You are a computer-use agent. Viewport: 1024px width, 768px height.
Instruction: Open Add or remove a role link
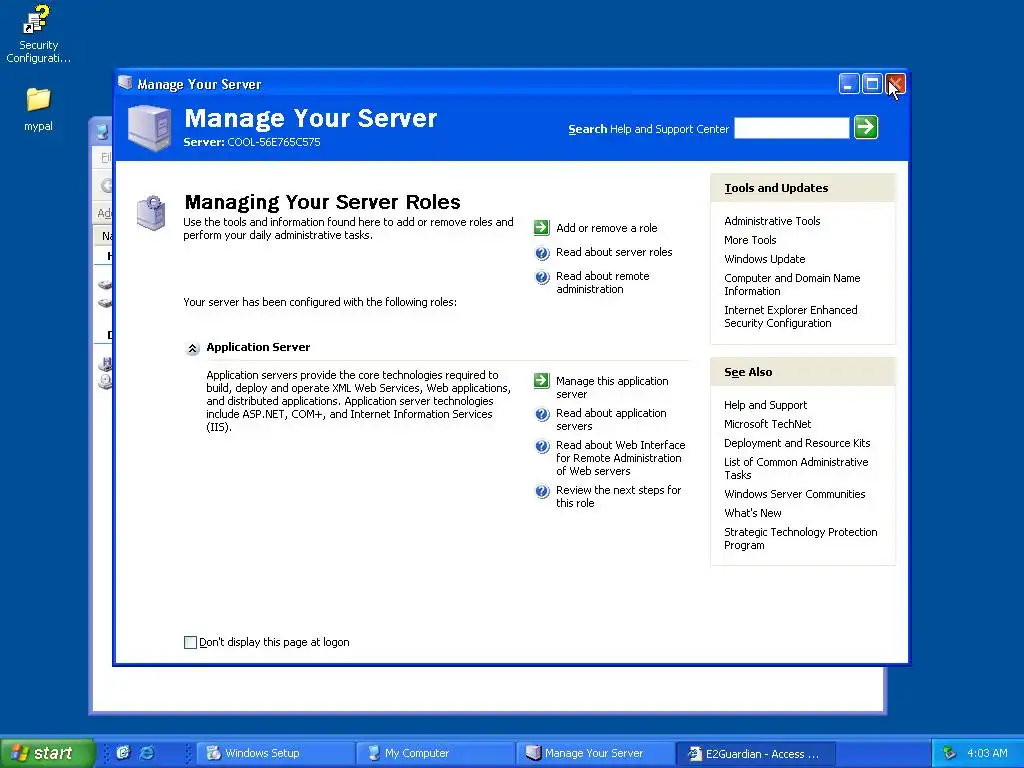coord(607,228)
